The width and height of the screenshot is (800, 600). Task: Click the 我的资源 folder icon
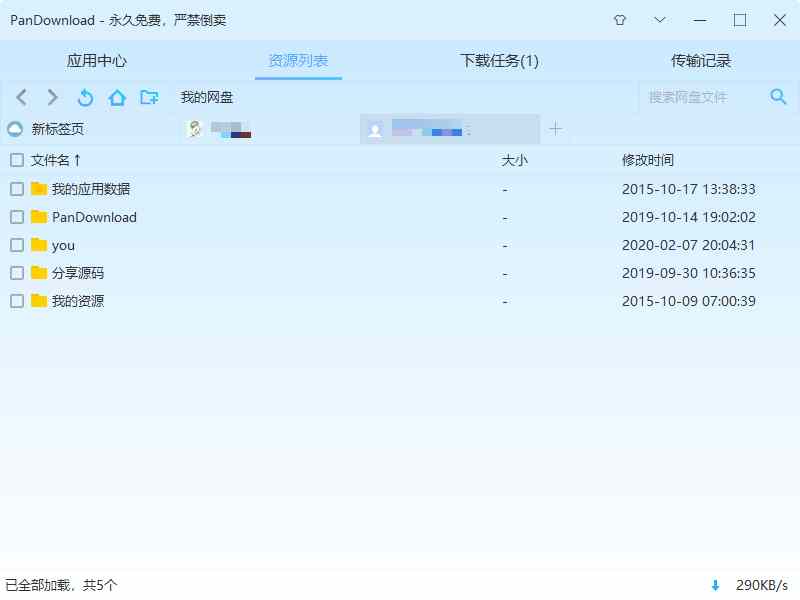click(39, 301)
